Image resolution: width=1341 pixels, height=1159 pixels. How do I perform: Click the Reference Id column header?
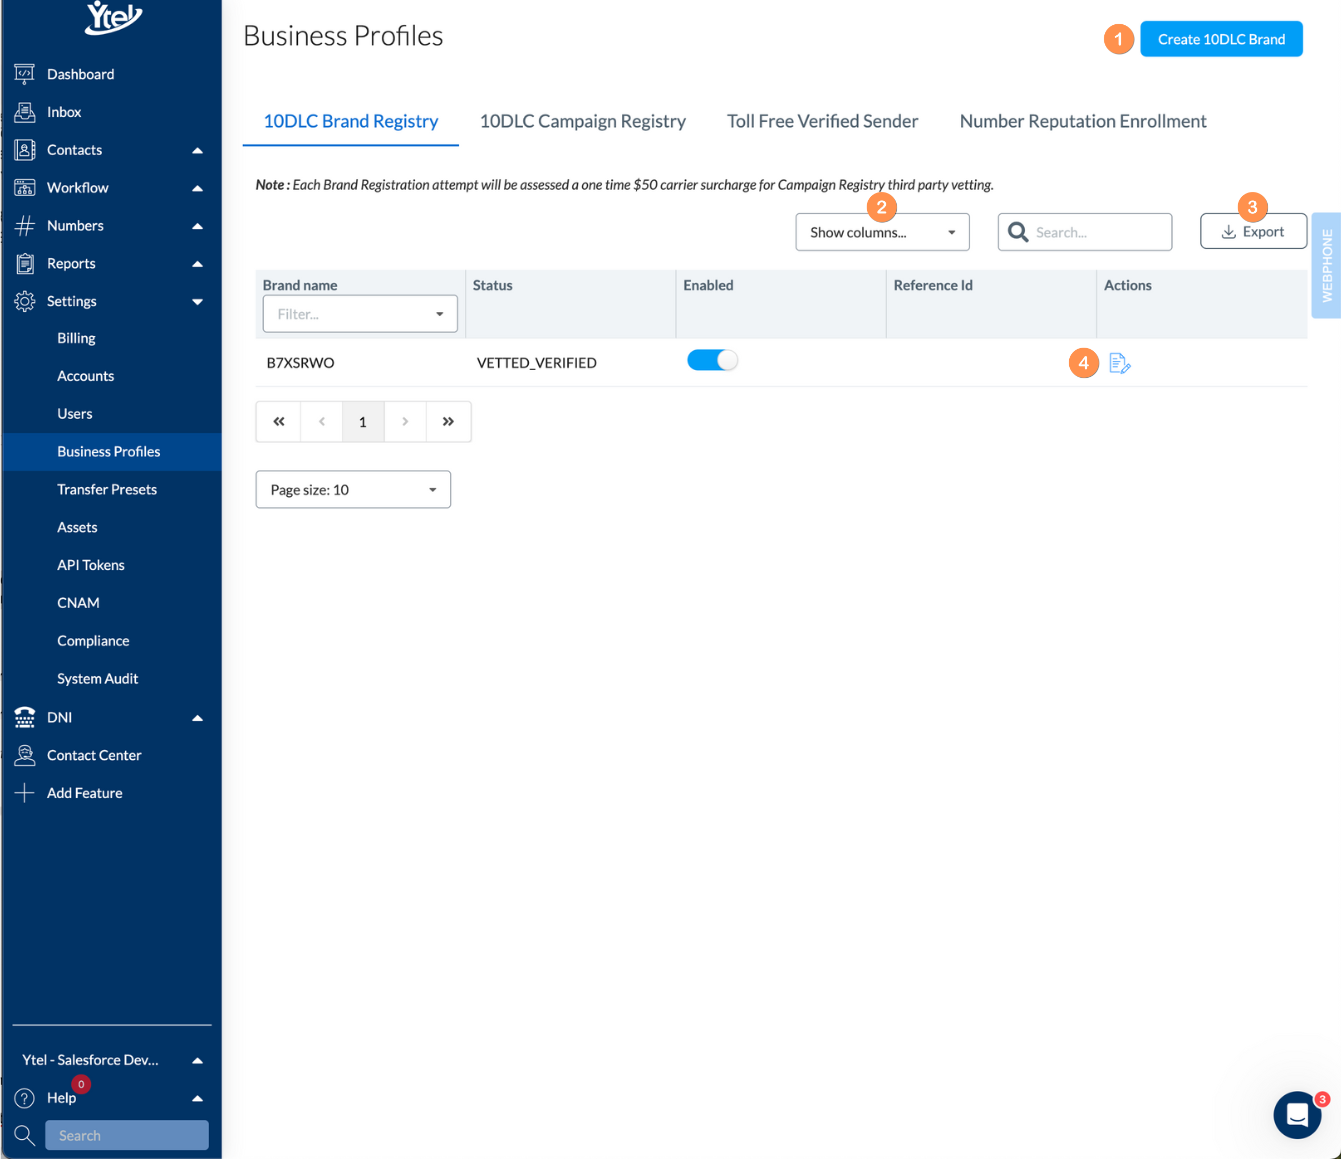[933, 285]
